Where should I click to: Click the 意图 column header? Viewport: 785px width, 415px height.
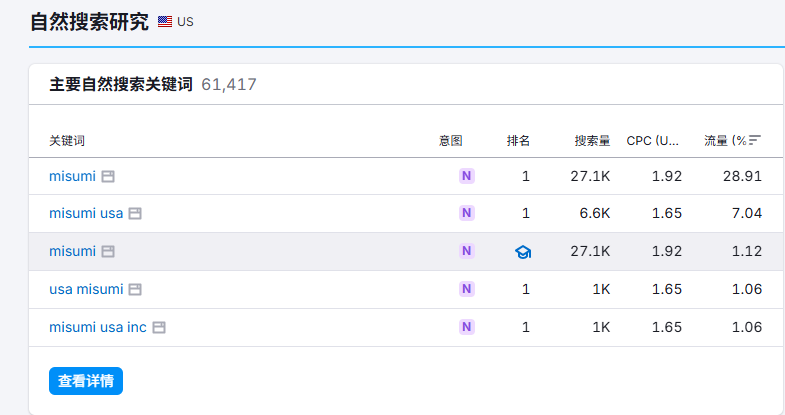coord(450,141)
